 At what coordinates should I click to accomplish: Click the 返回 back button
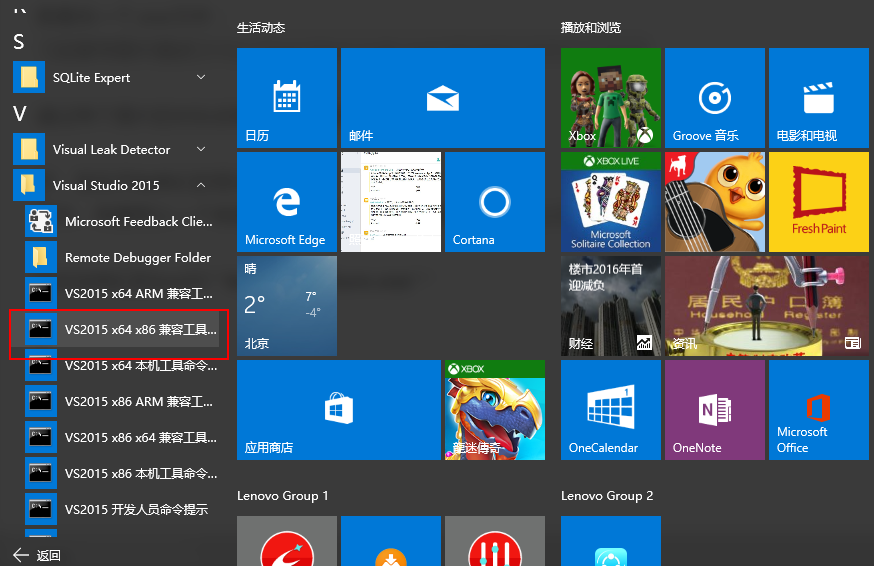37,555
